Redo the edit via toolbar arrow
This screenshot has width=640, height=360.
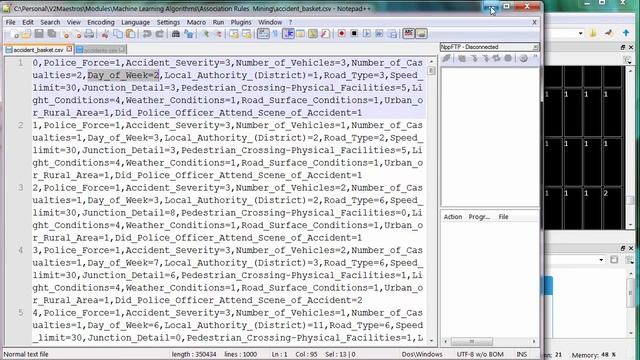coord(160,34)
